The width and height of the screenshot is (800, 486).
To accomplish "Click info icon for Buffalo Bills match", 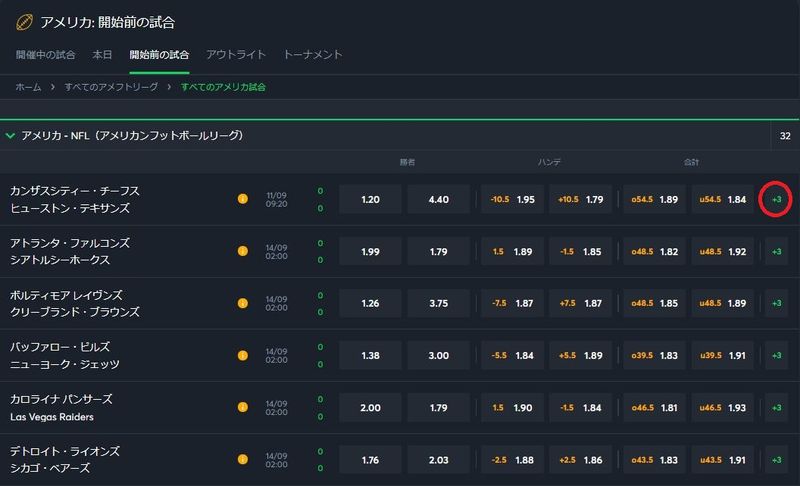I will [242, 355].
